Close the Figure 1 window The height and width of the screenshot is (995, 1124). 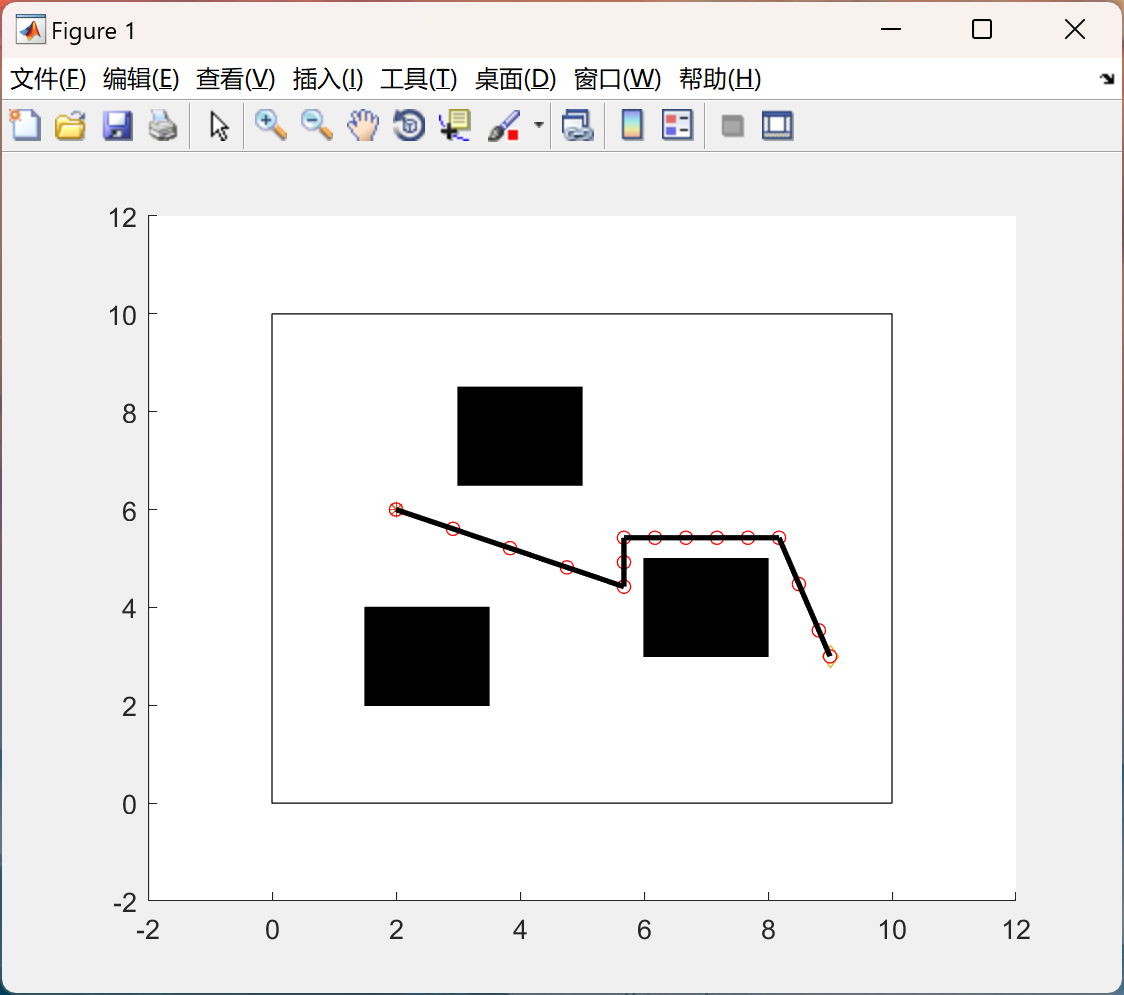(1075, 29)
